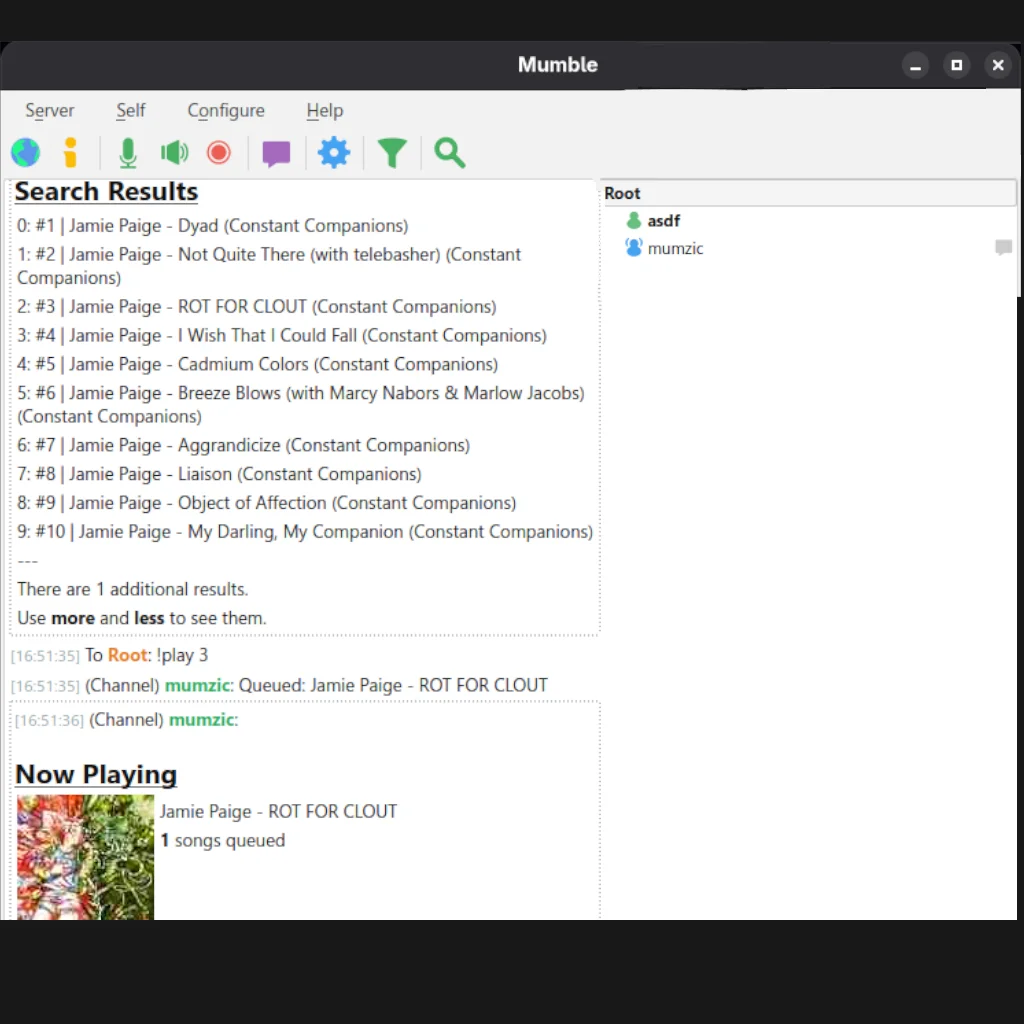1024x1024 pixels.
Task: Mute your microphone
Action: (127, 152)
